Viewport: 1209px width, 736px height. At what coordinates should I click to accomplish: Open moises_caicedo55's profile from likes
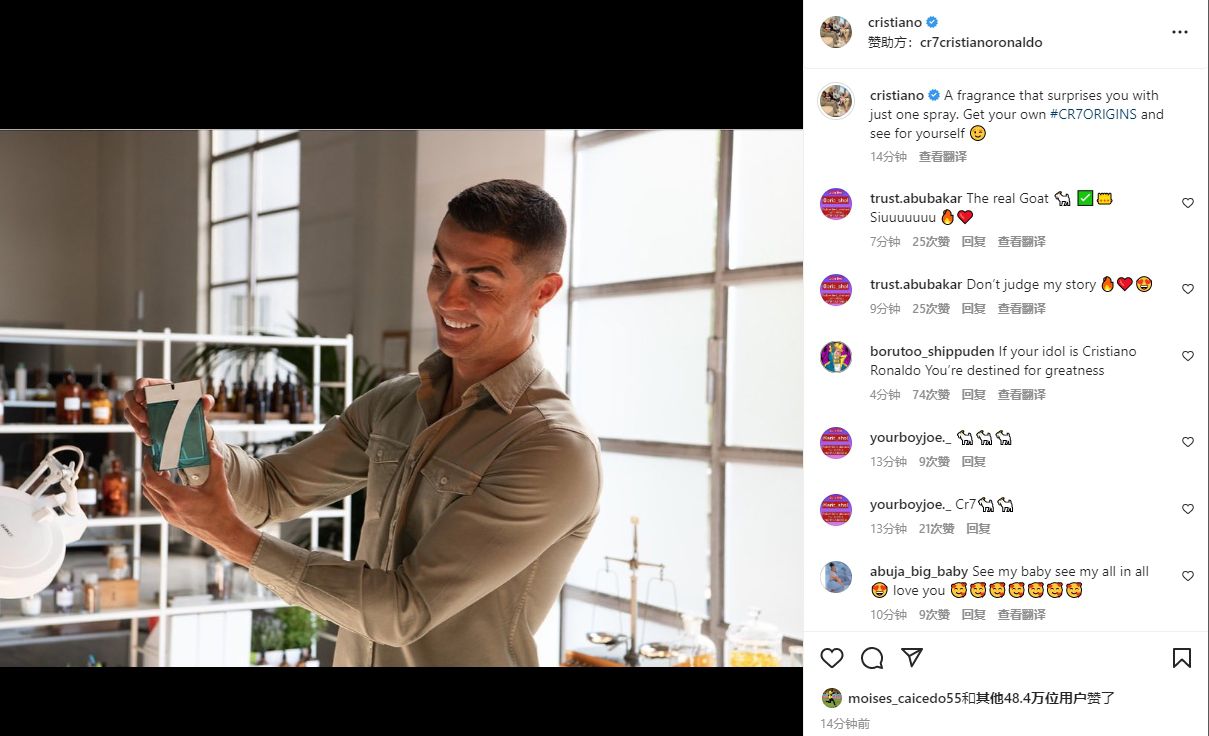click(x=904, y=698)
